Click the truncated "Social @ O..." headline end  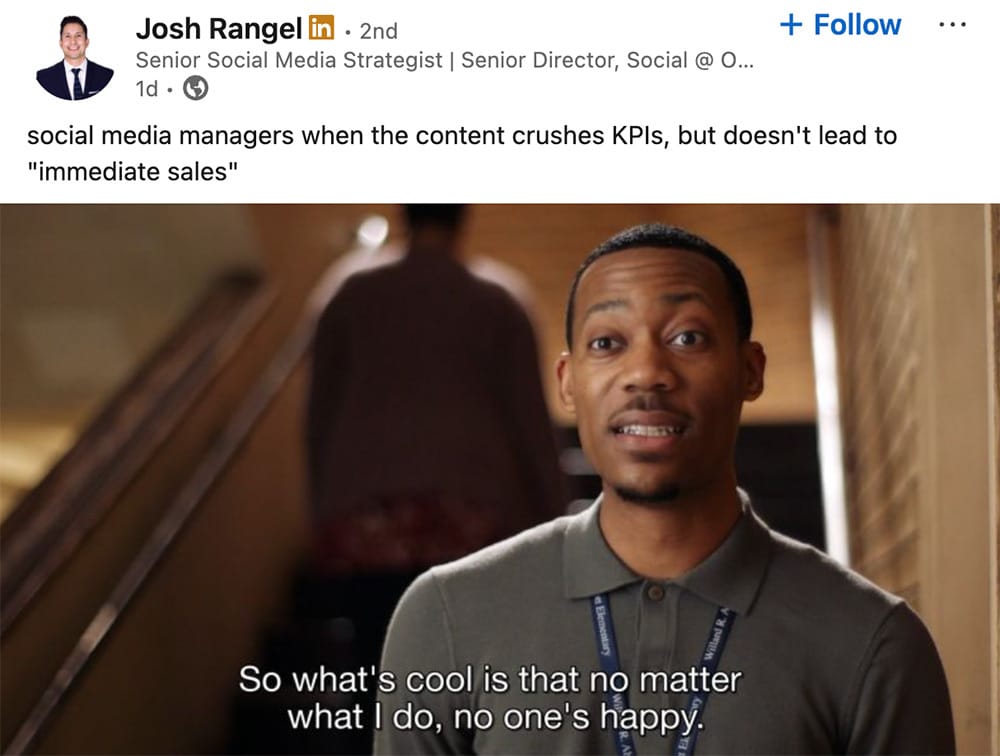(x=690, y=60)
